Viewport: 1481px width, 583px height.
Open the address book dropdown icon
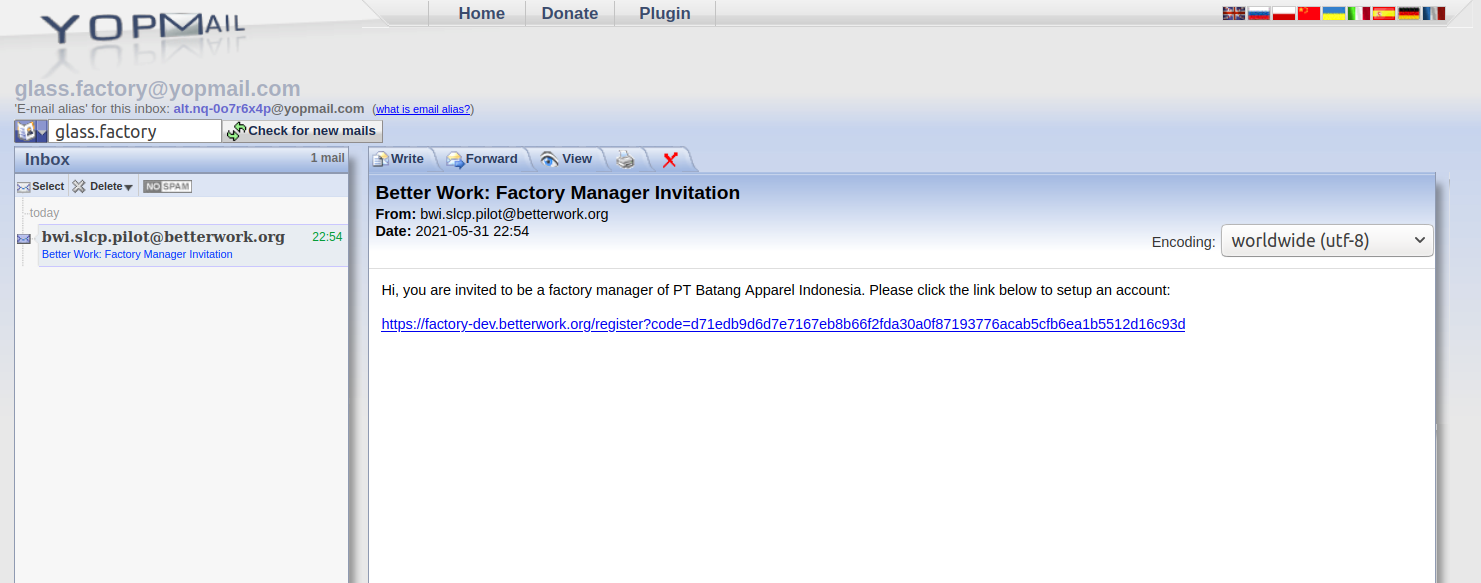tap(31, 131)
